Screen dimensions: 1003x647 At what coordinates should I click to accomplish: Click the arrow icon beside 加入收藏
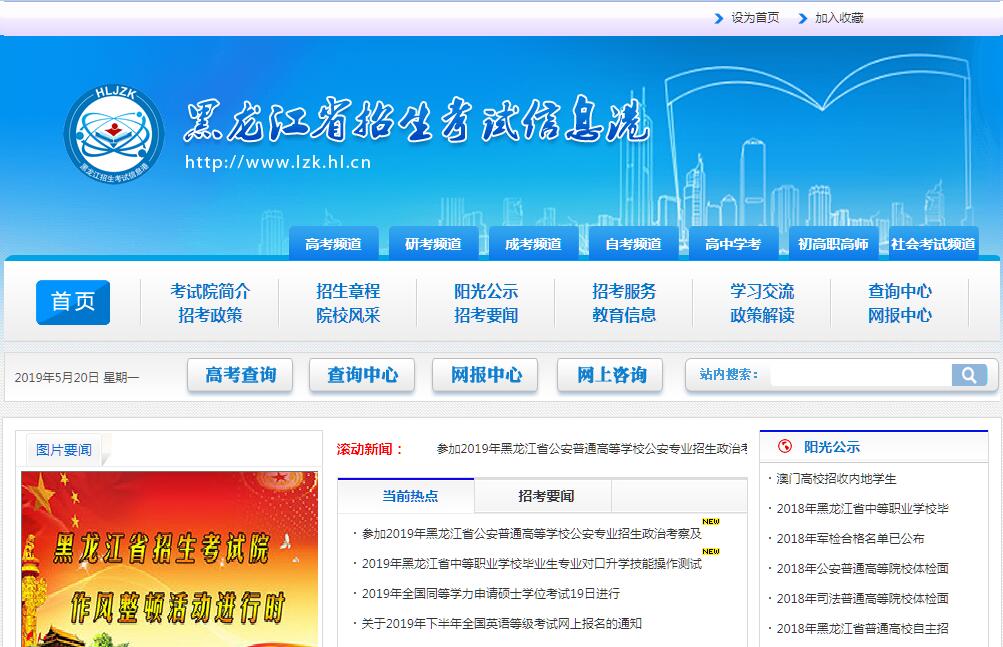802,18
